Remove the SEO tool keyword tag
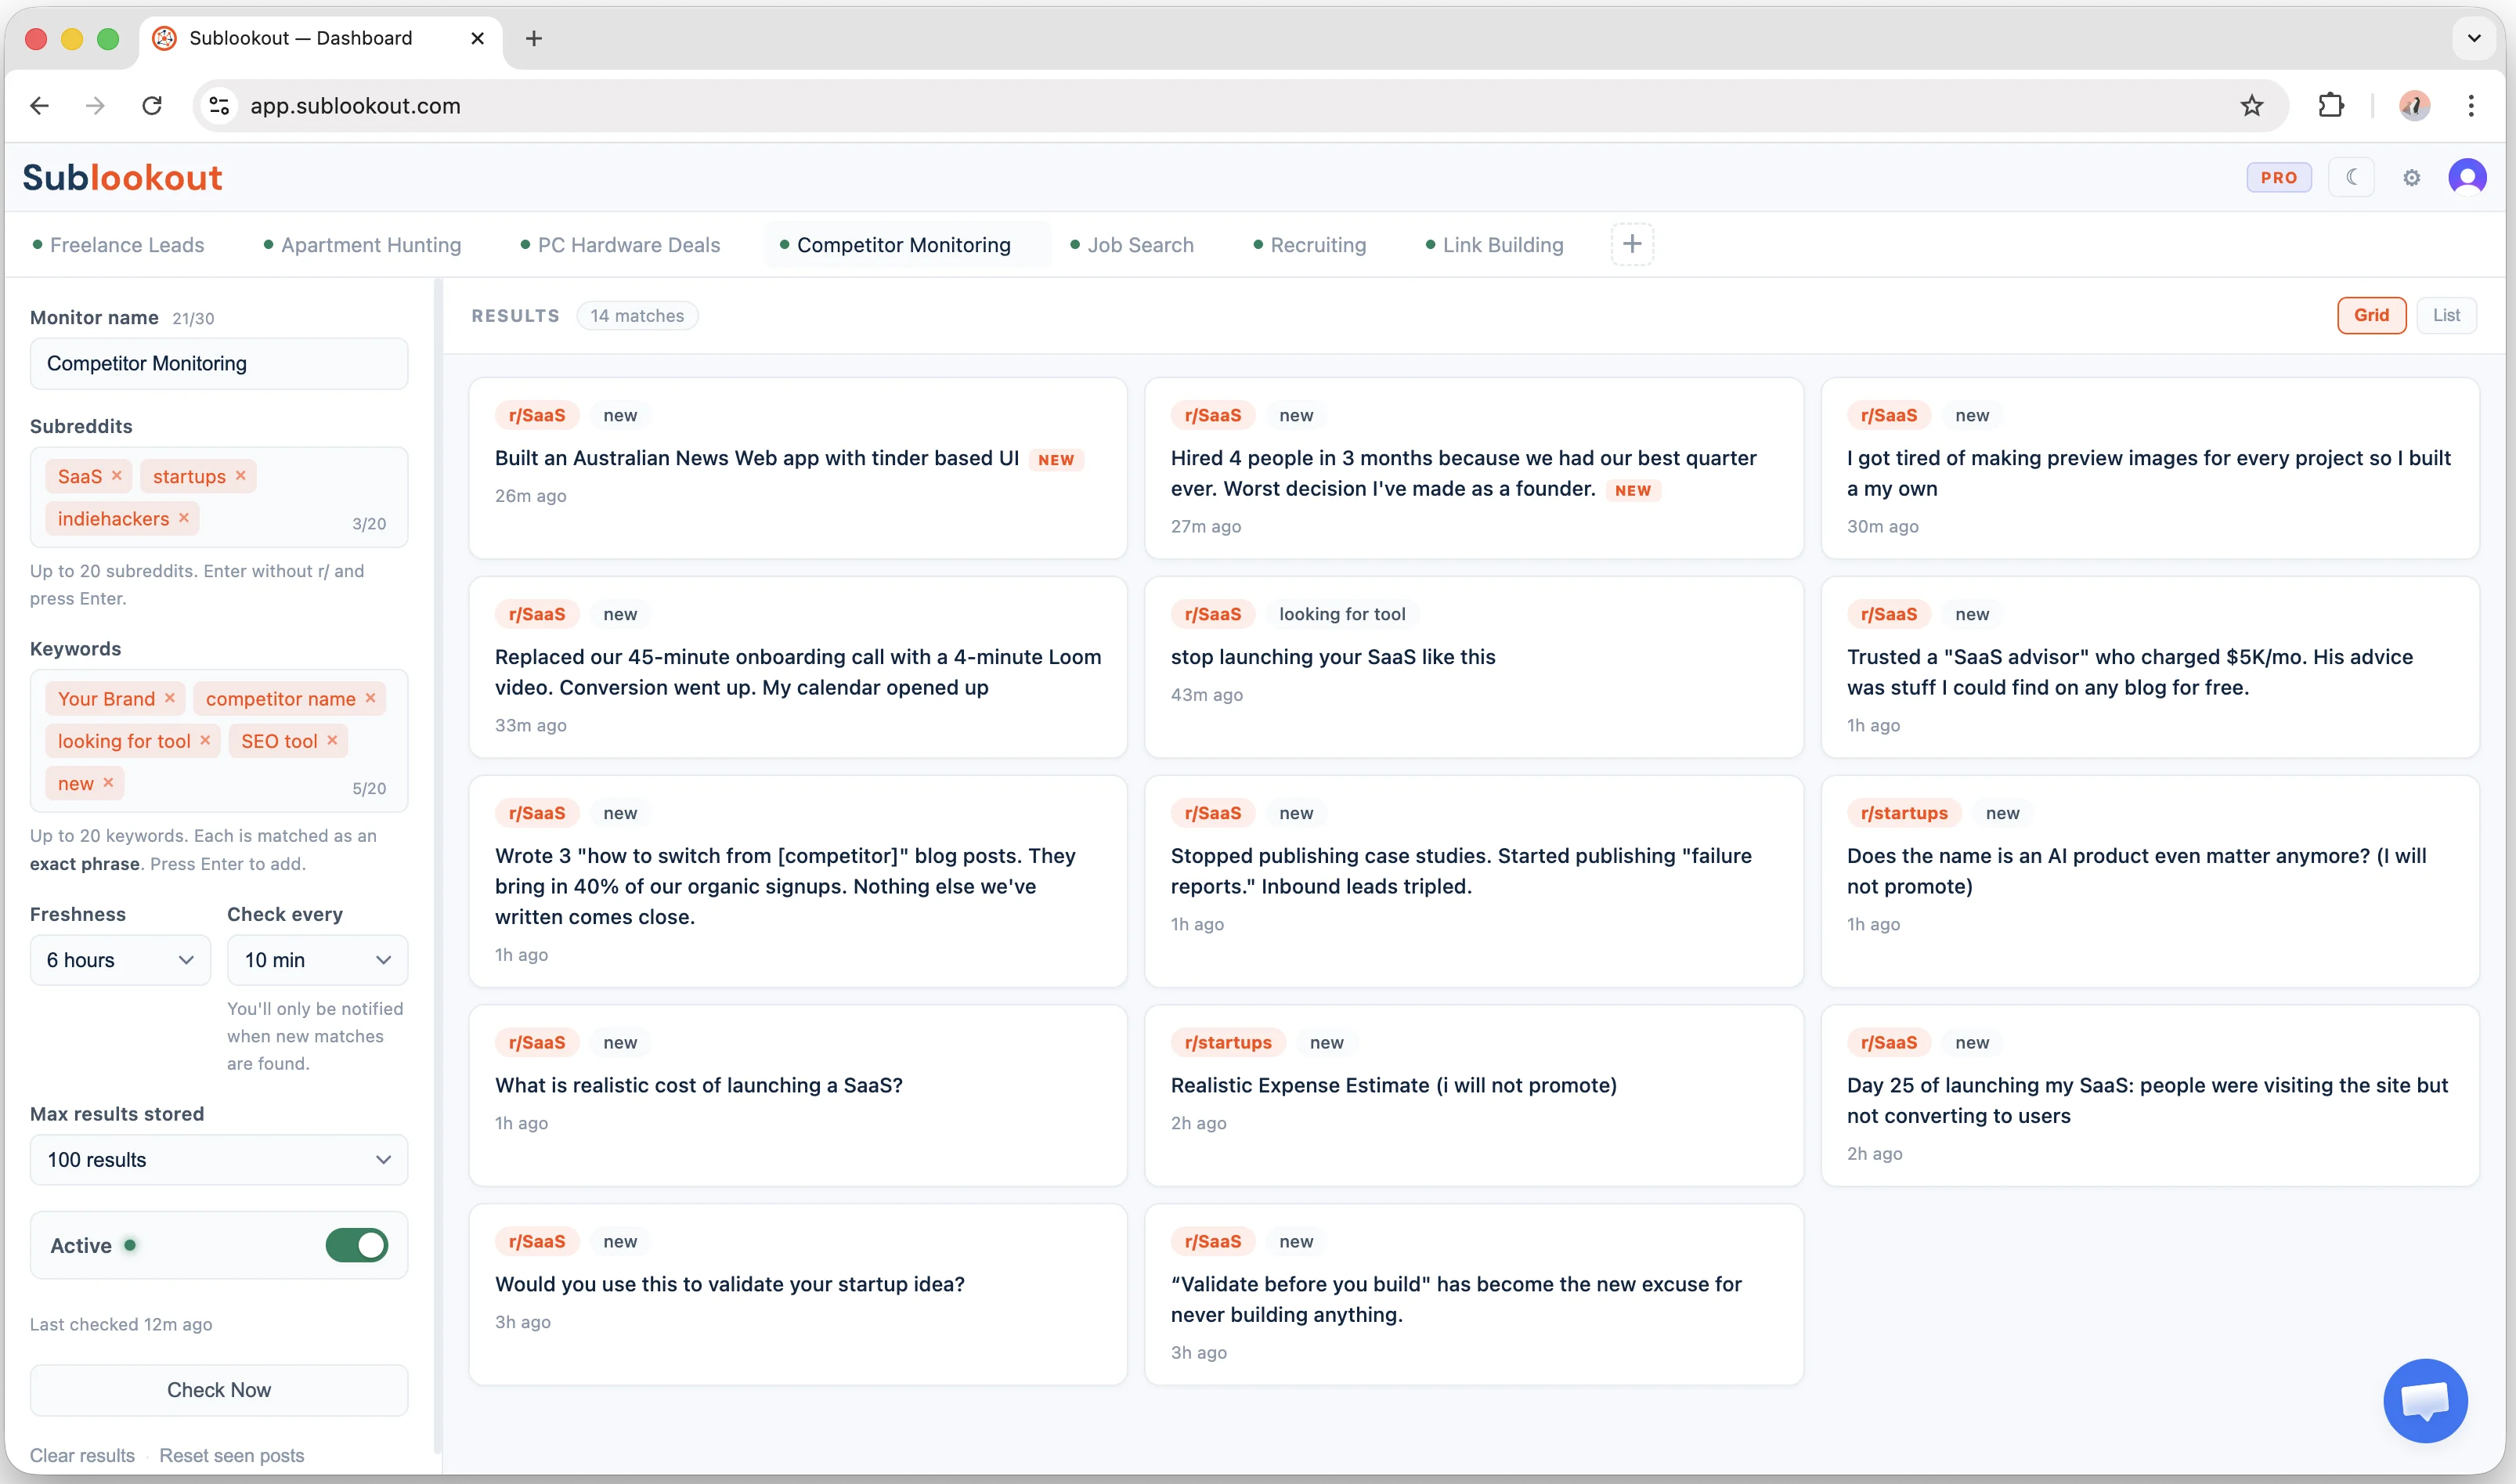Screen dimensions: 2516x1484 point(332,740)
